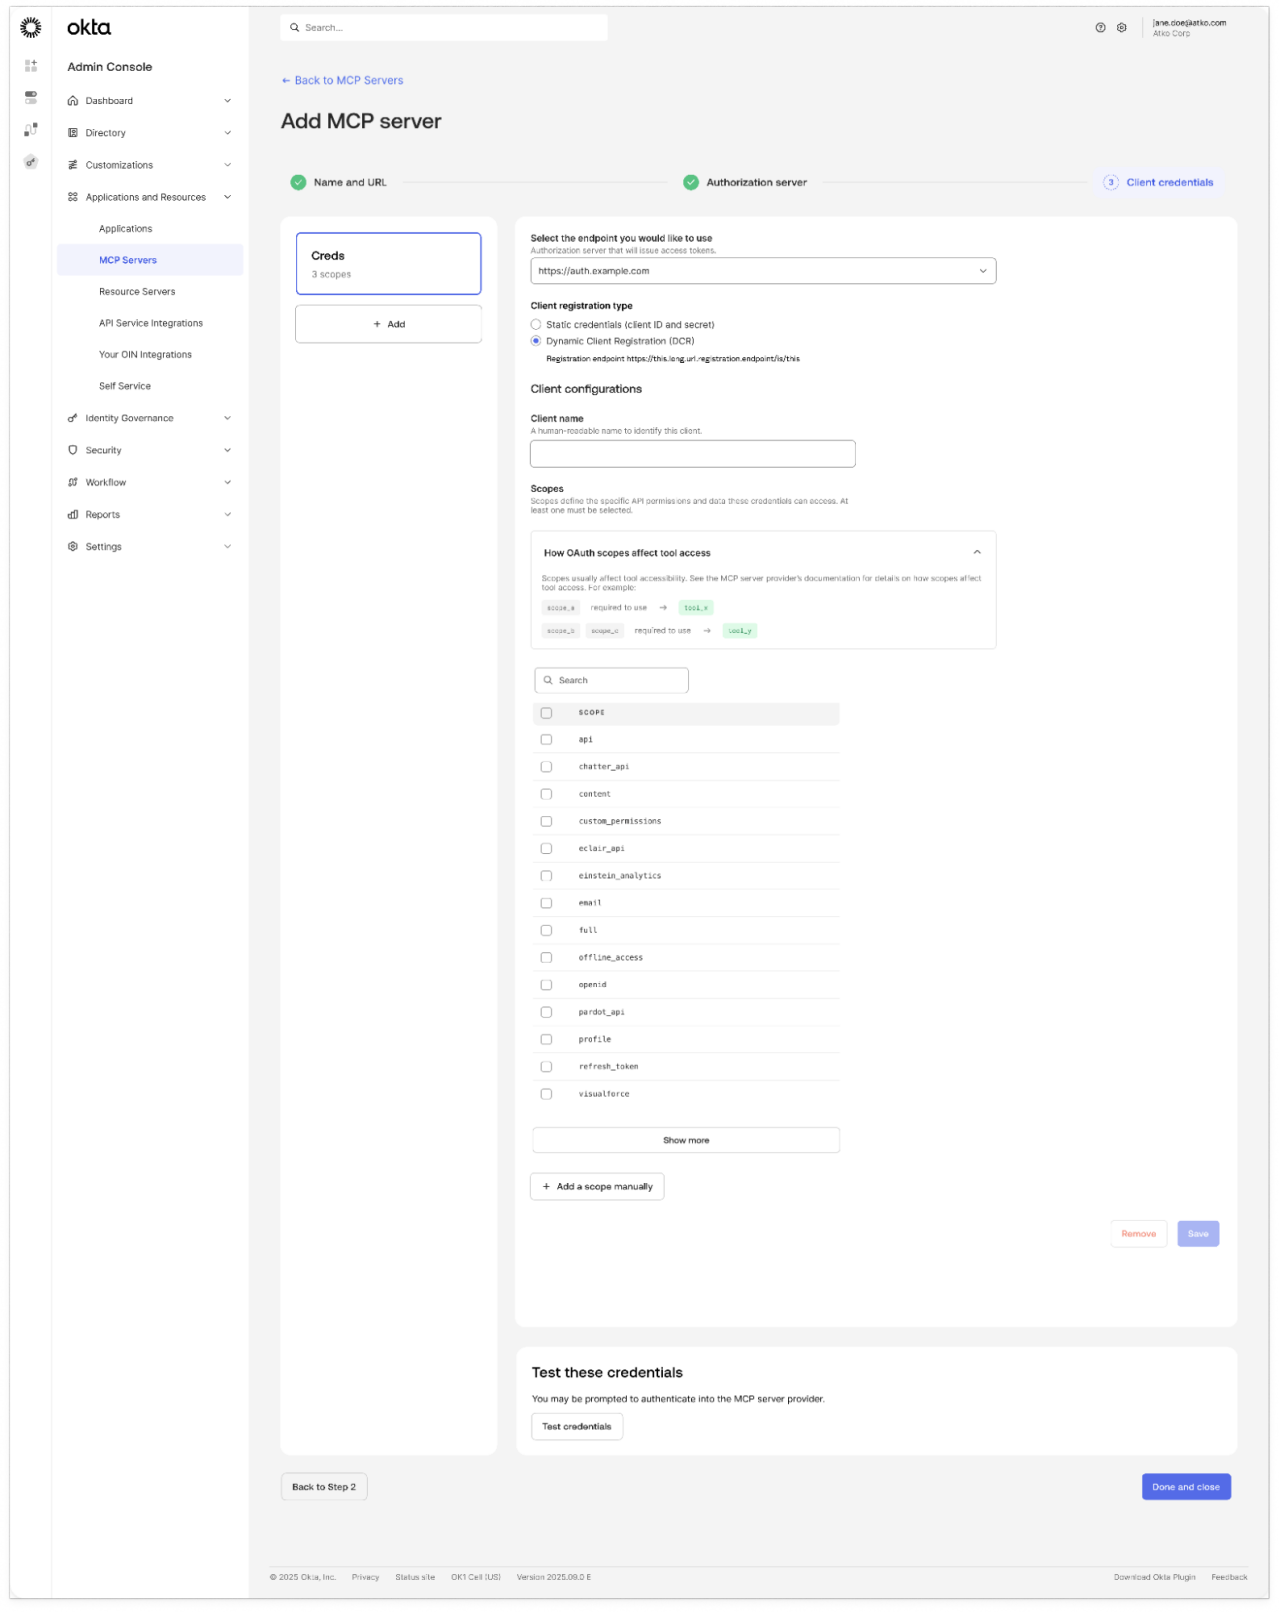Image resolution: width=1280 pixels, height=1612 pixels.
Task: Check the chatter_api scope checkbox
Action: (x=546, y=767)
